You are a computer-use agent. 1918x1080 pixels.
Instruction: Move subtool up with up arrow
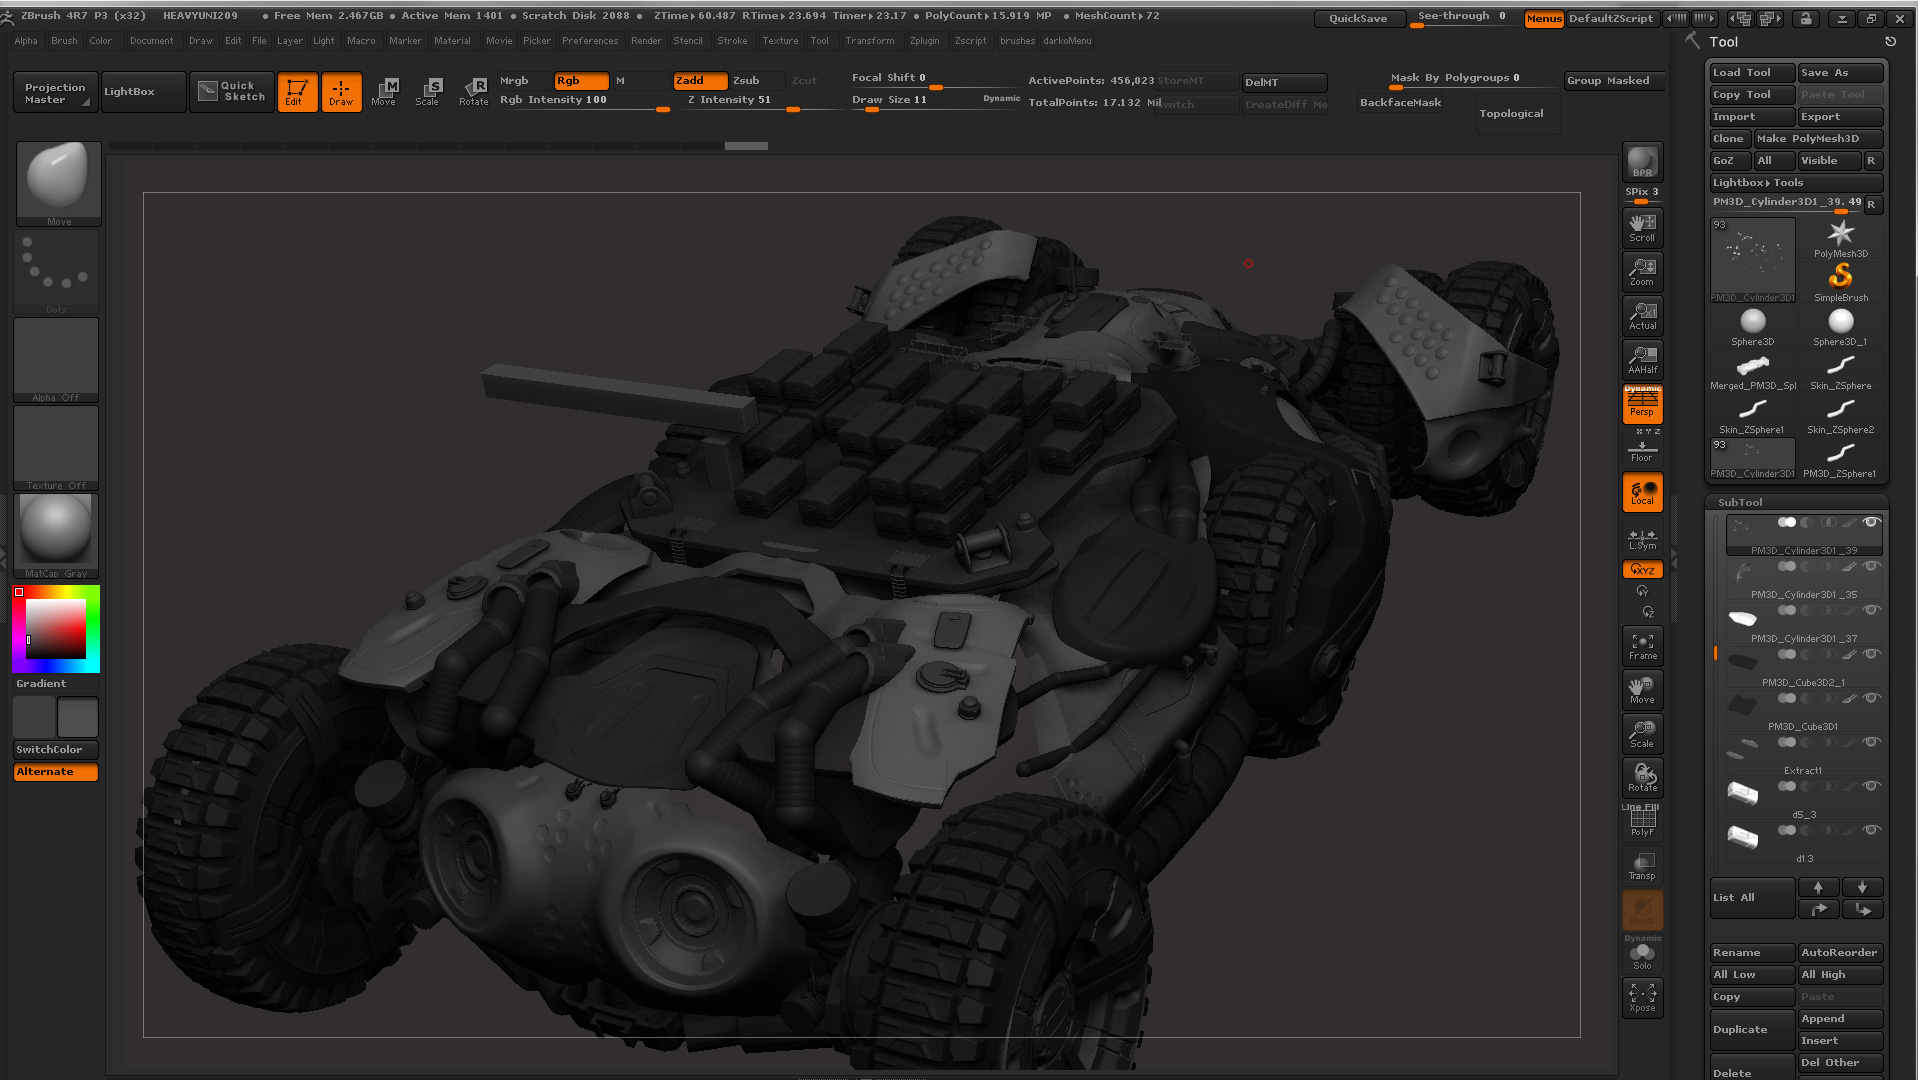point(1818,887)
